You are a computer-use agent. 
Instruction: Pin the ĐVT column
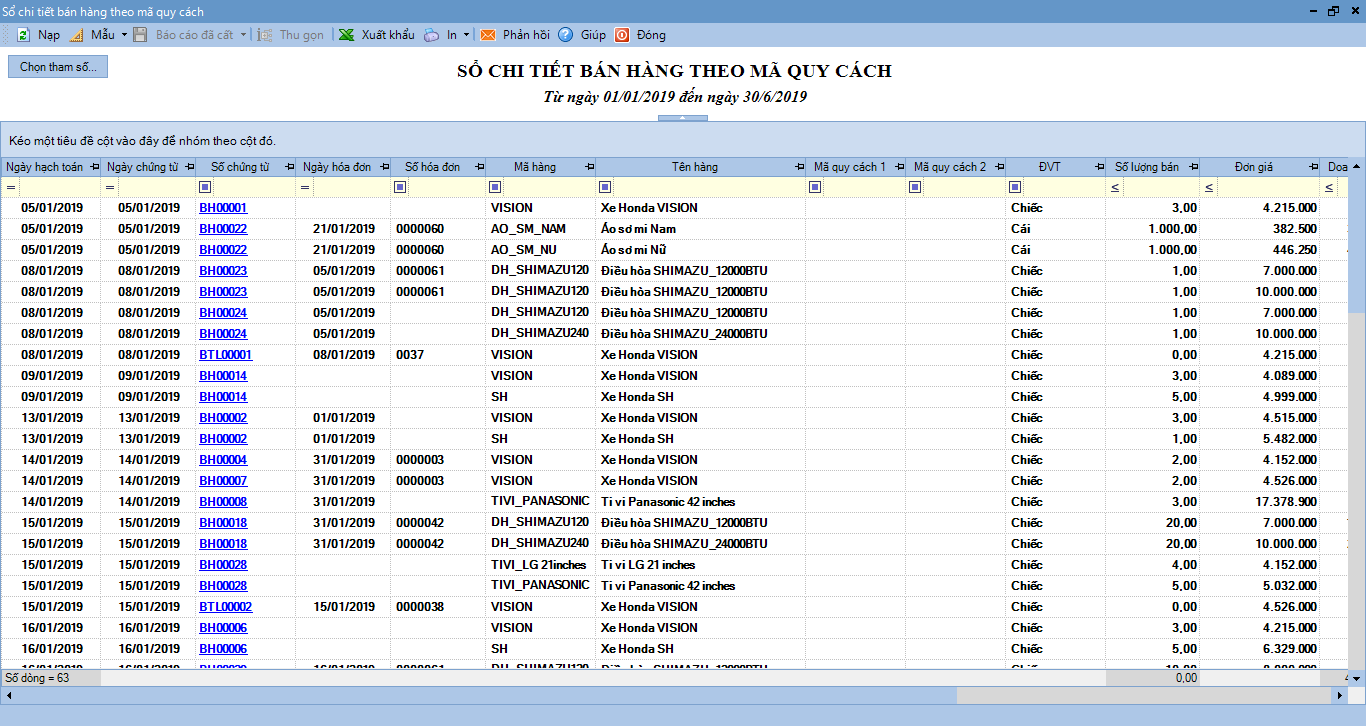point(1098,167)
